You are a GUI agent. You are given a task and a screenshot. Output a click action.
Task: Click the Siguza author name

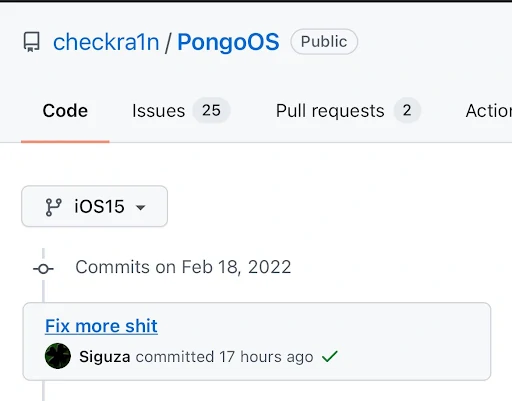click(x=105, y=357)
